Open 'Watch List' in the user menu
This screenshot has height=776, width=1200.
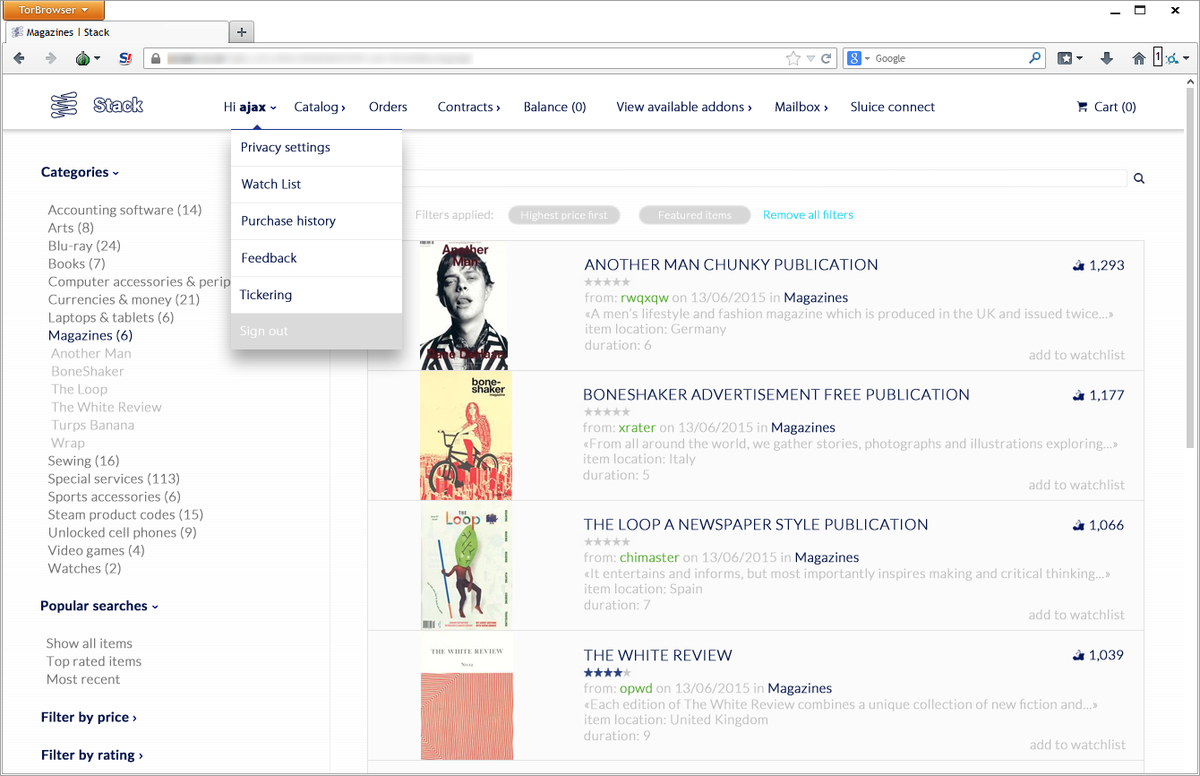tap(316, 184)
